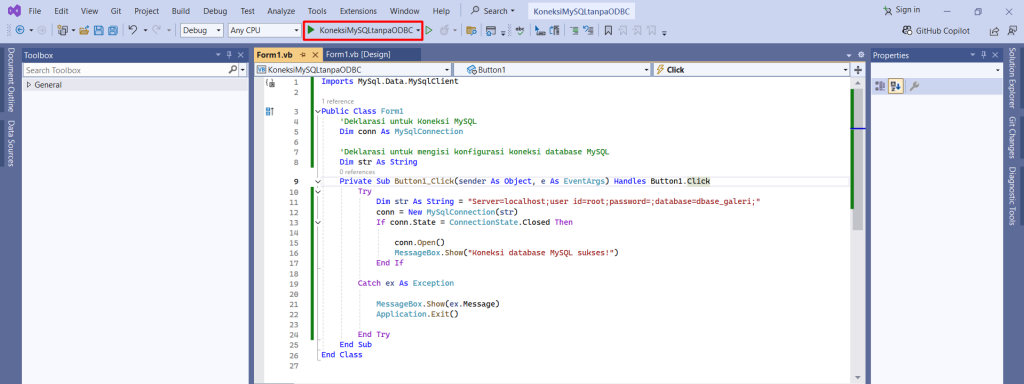Click the Hot Reload flame icon
The height and width of the screenshot is (384, 1024).
tap(445, 30)
